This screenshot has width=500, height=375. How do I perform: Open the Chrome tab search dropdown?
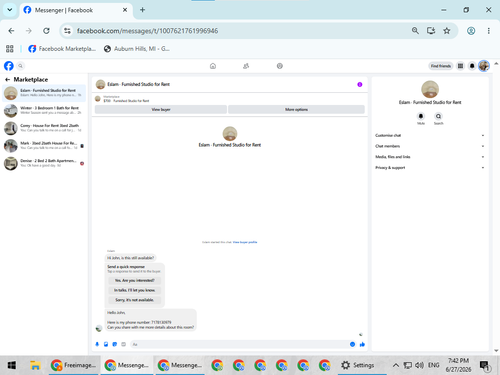click(x=10, y=10)
